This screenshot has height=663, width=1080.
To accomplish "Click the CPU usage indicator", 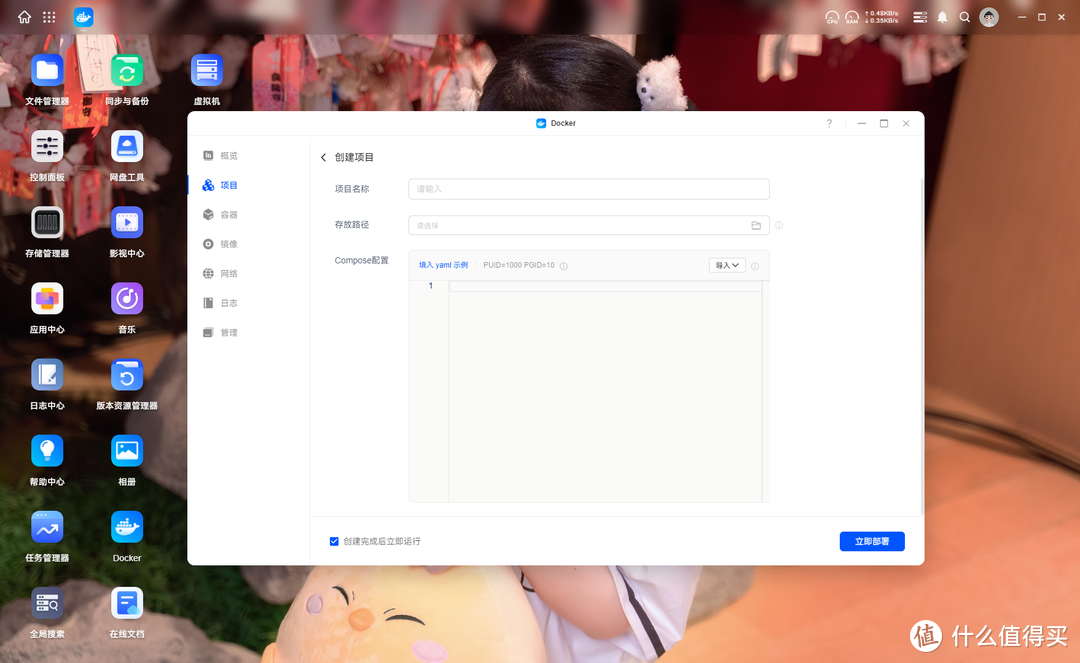I will (832, 17).
